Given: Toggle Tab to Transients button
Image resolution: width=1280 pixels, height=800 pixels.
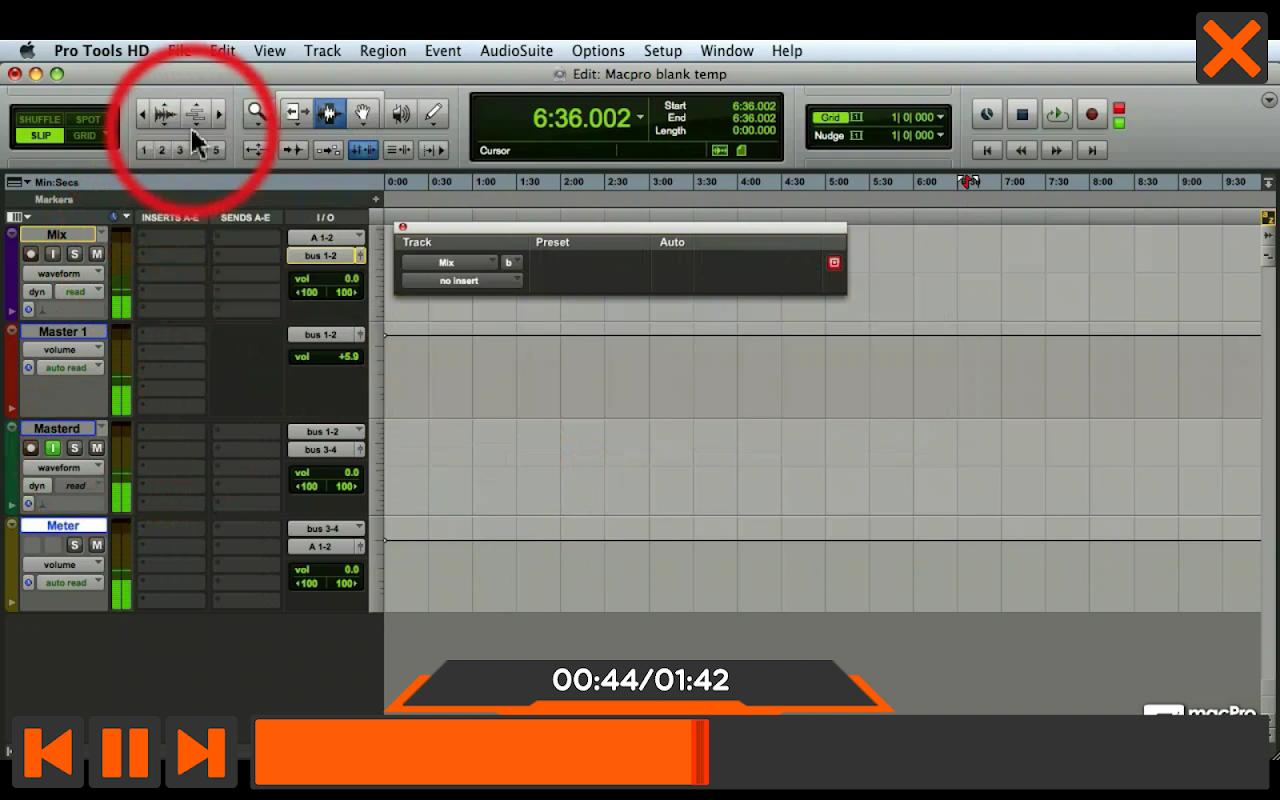Looking at the screenshot, I should click(293, 150).
